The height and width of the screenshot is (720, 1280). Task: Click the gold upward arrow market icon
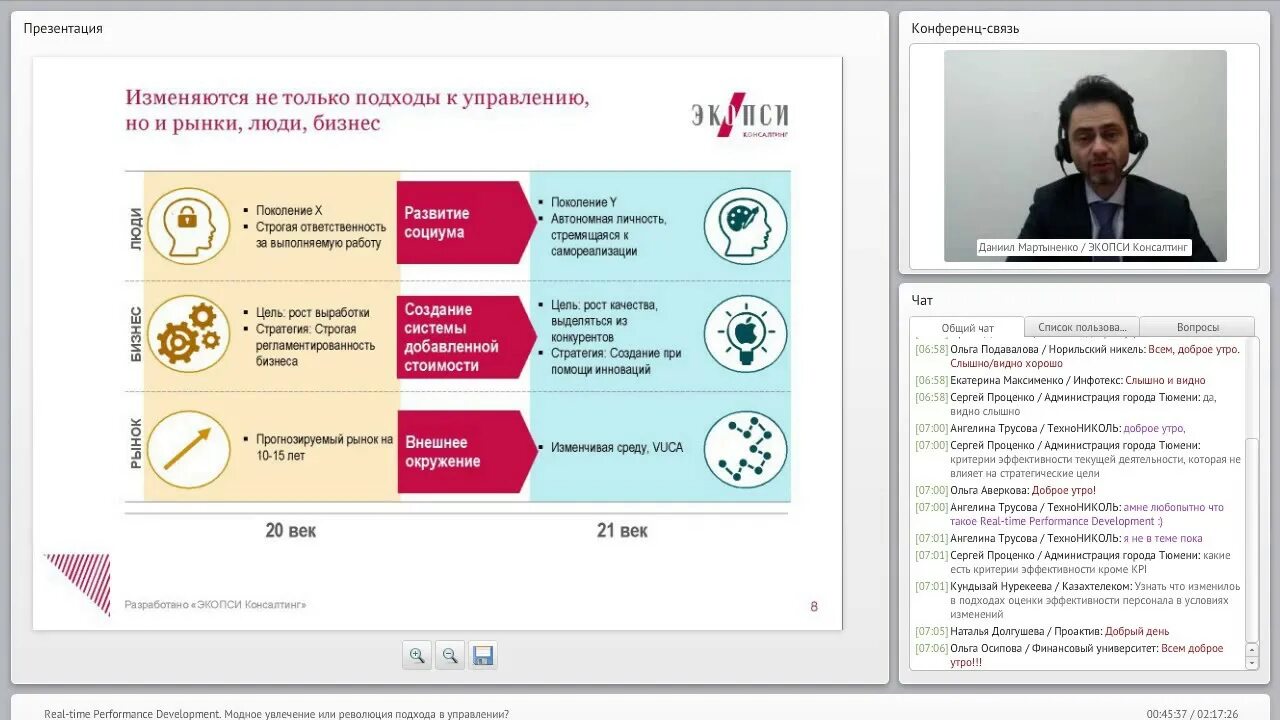click(x=188, y=450)
